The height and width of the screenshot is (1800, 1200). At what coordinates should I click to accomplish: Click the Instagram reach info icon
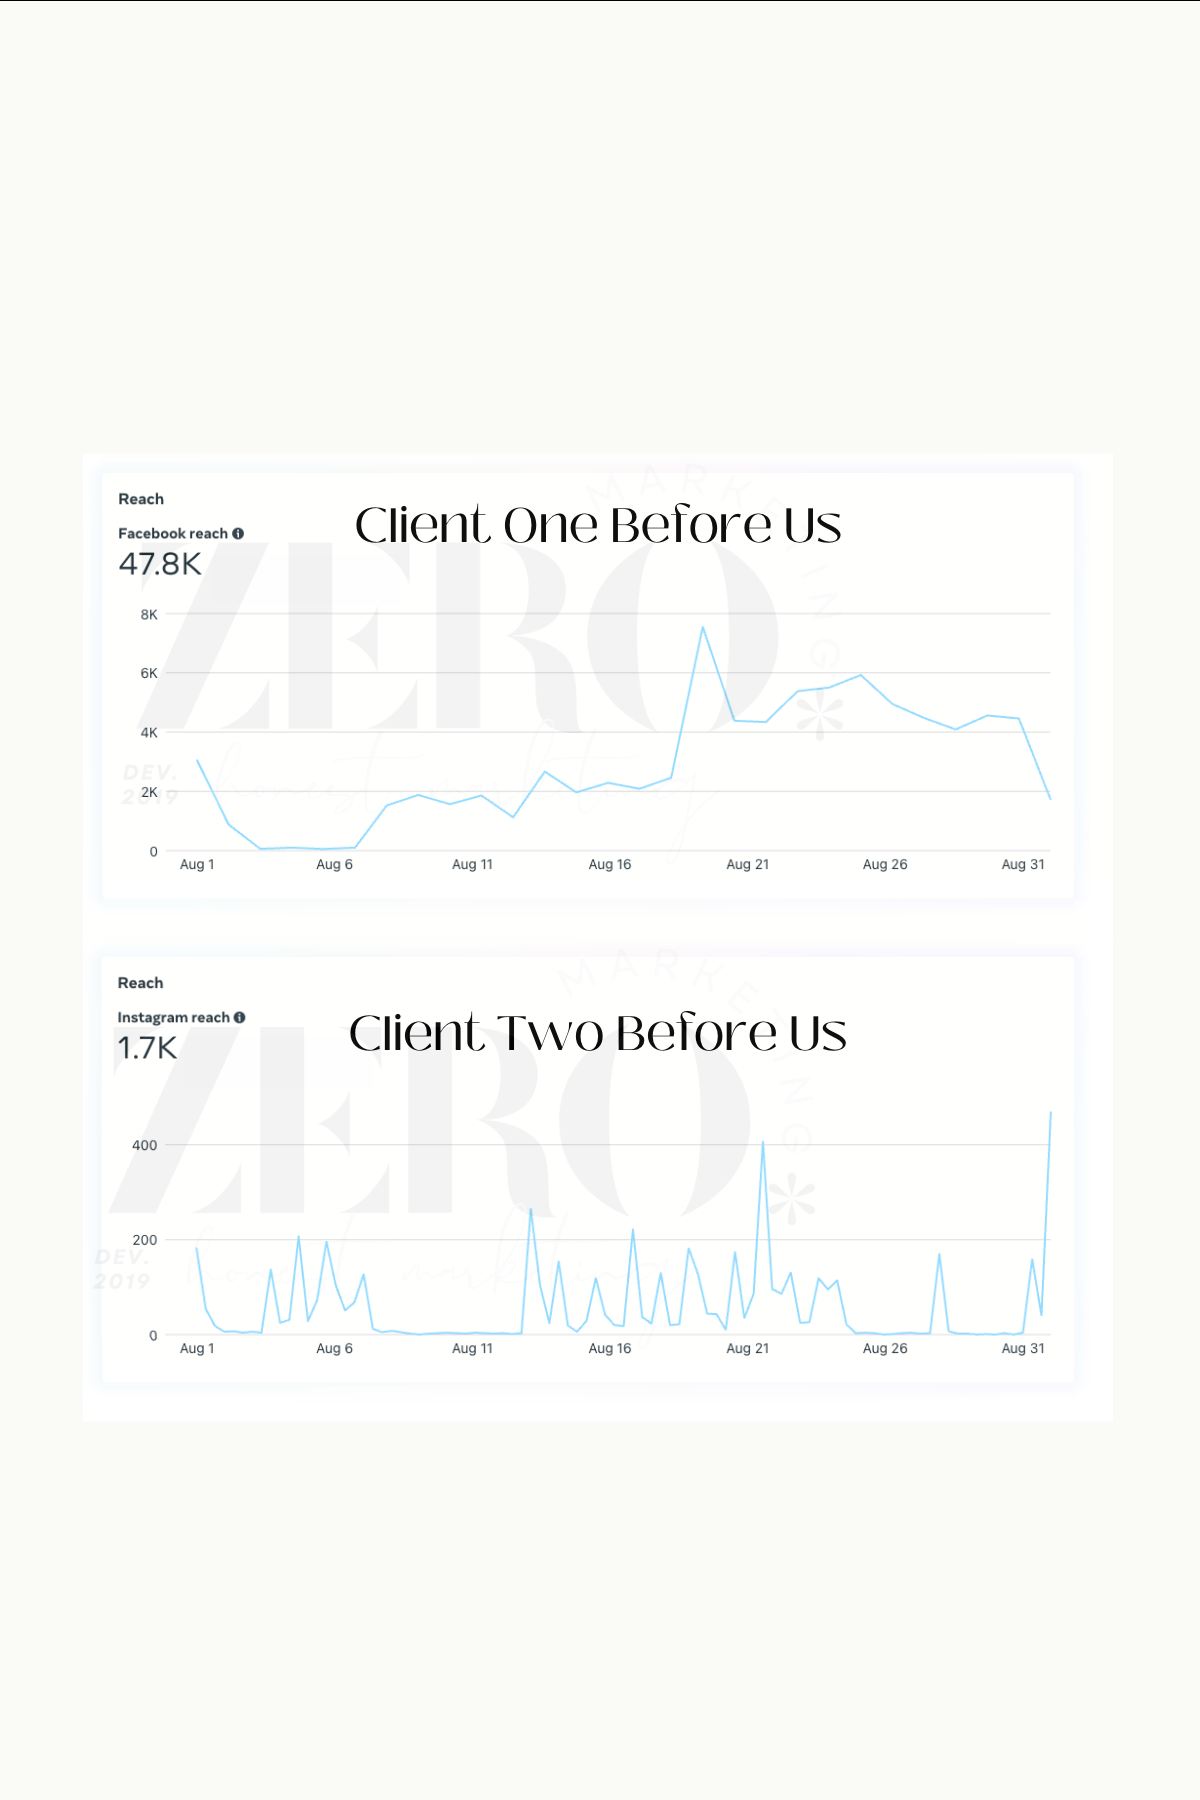[239, 1018]
